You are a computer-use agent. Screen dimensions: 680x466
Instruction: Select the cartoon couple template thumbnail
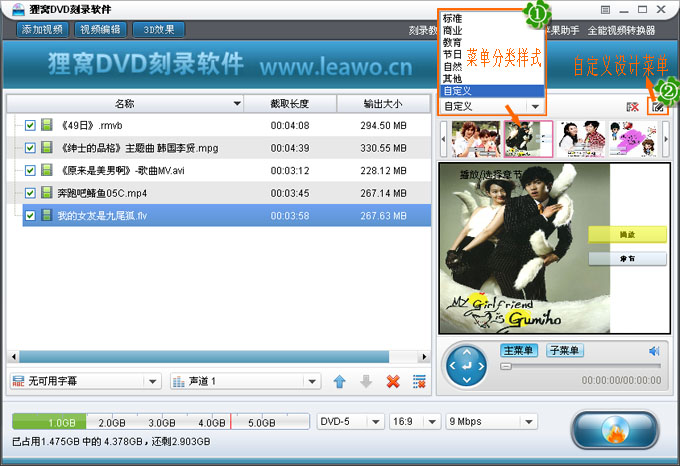pyautogui.click(x=581, y=139)
